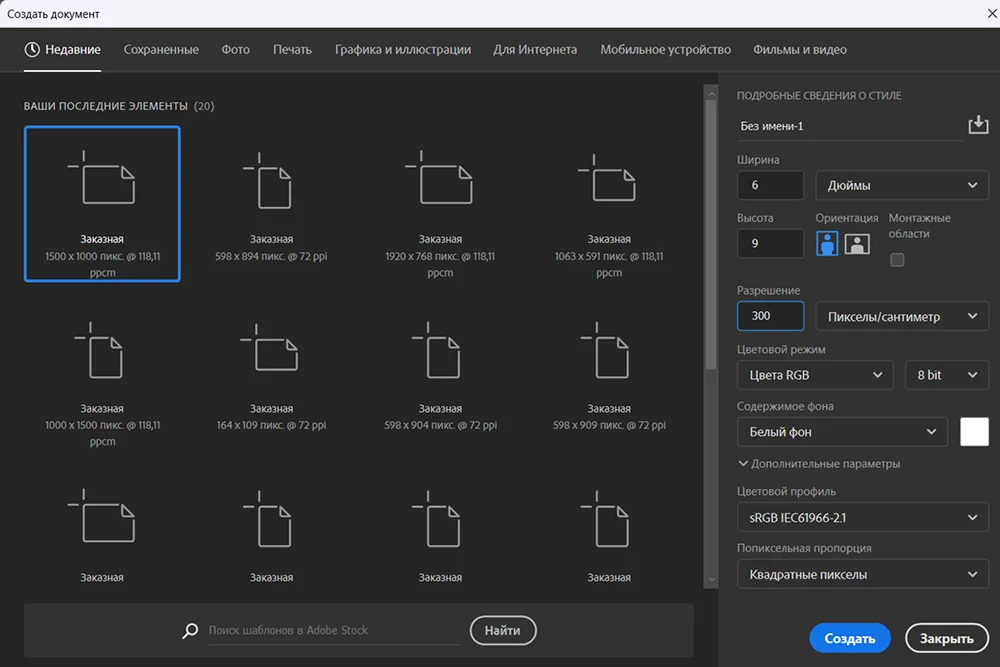Click the save preset icon next to Без имени-1

pos(978,125)
